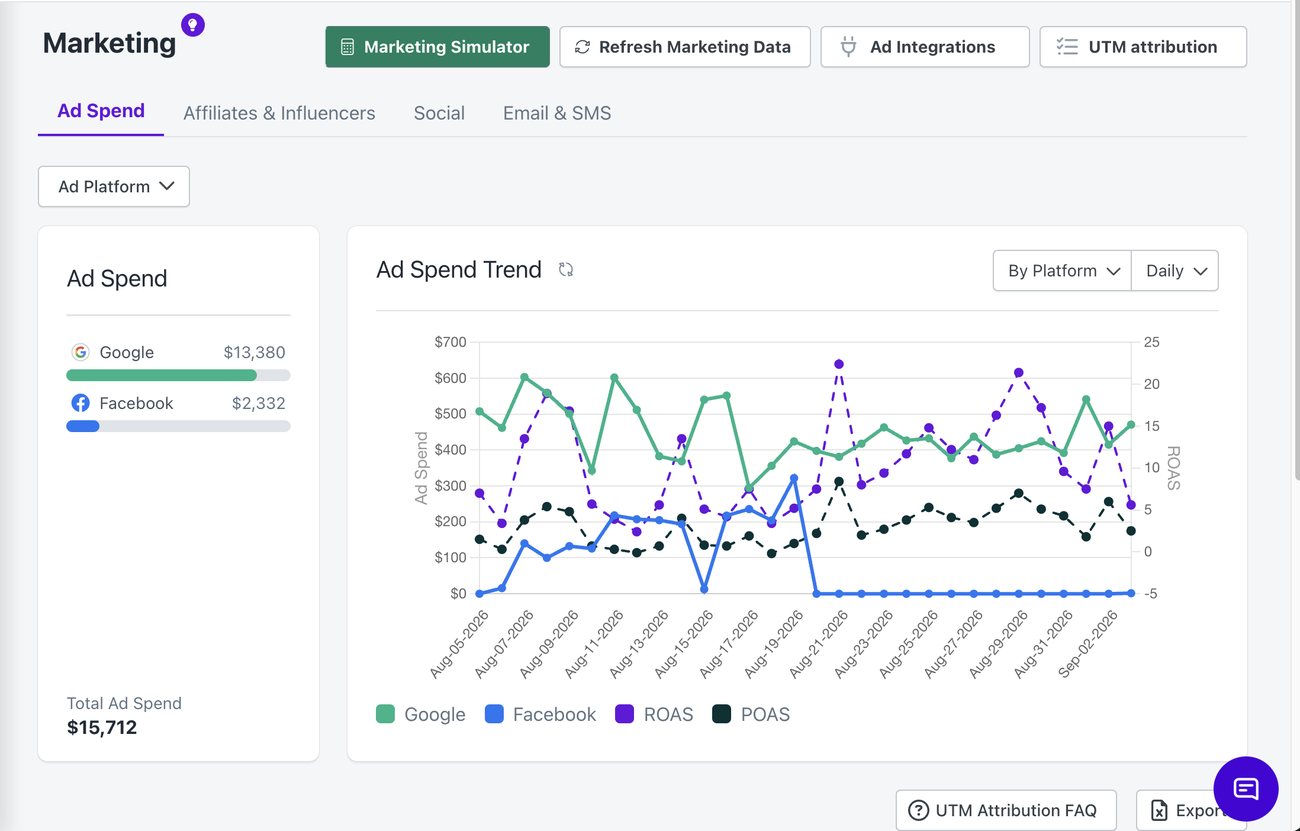Click the Google logo icon in Ad Spend card
The width and height of the screenshot is (1300, 831).
point(80,352)
